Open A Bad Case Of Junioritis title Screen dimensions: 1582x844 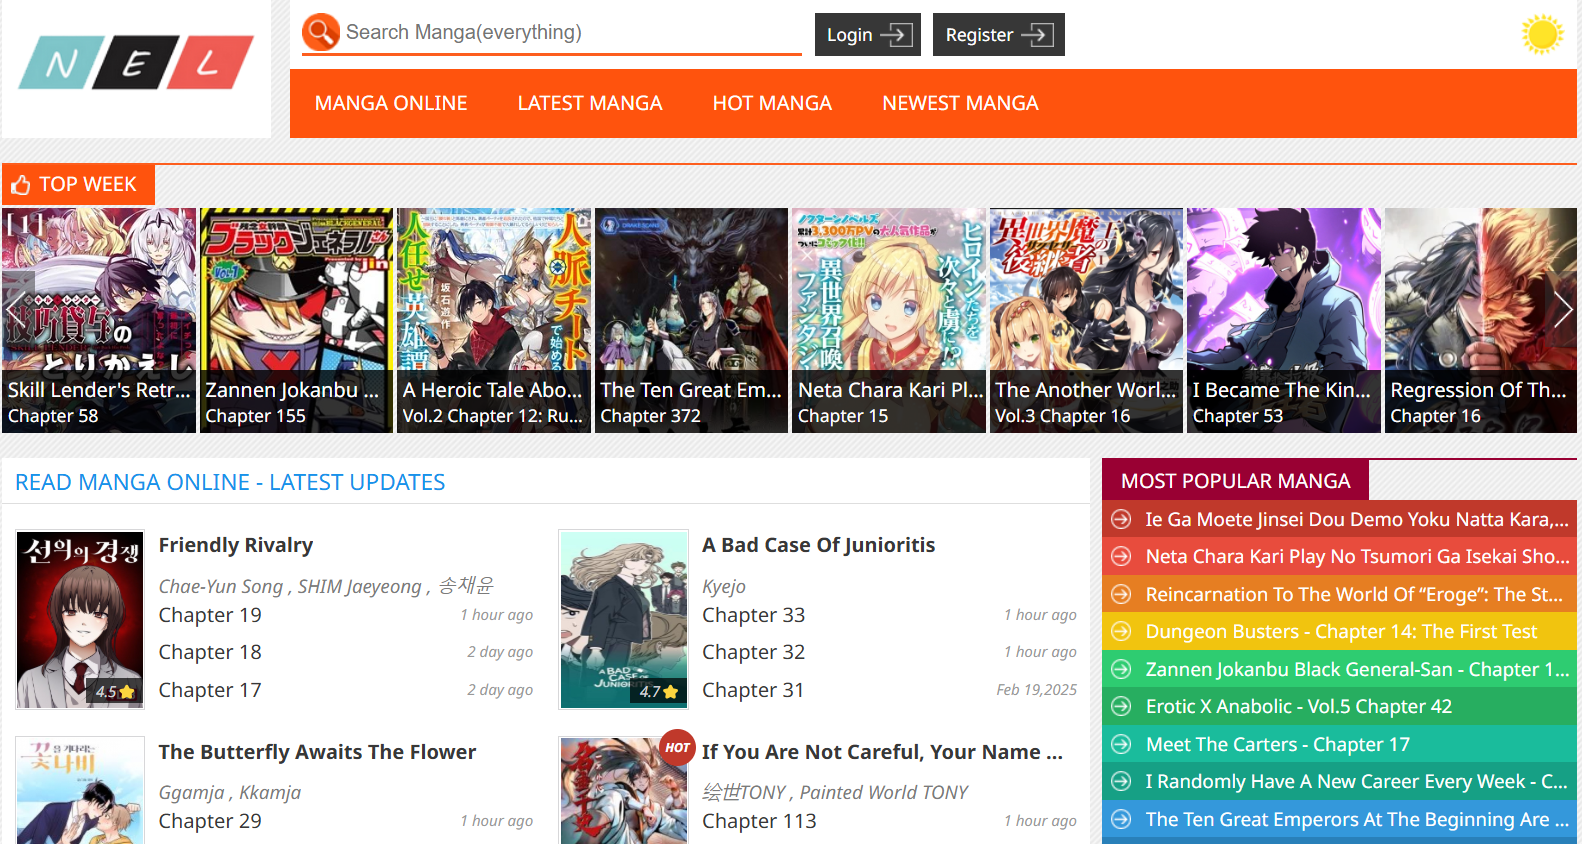tap(818, 545)
